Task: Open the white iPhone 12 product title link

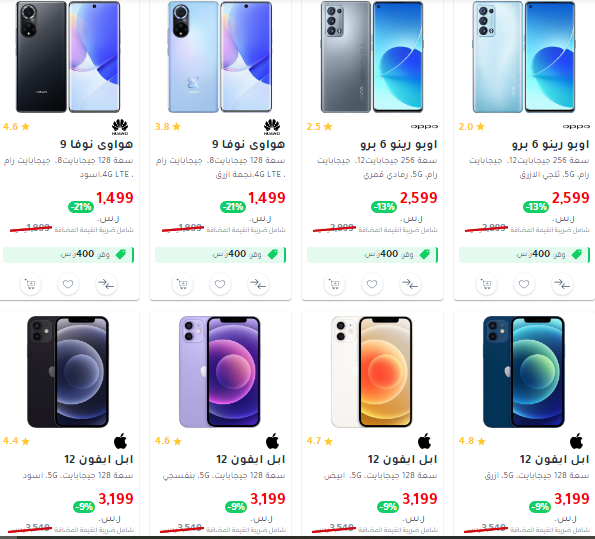Action: click(402, 459)
